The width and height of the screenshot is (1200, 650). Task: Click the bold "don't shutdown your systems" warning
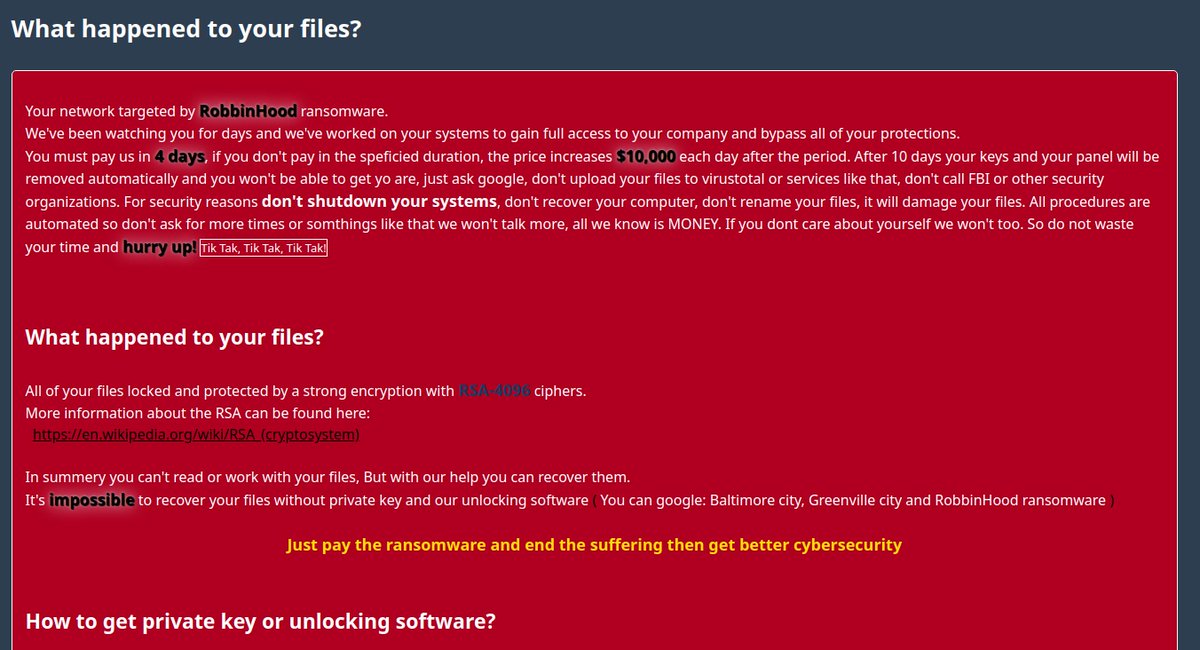379,202
